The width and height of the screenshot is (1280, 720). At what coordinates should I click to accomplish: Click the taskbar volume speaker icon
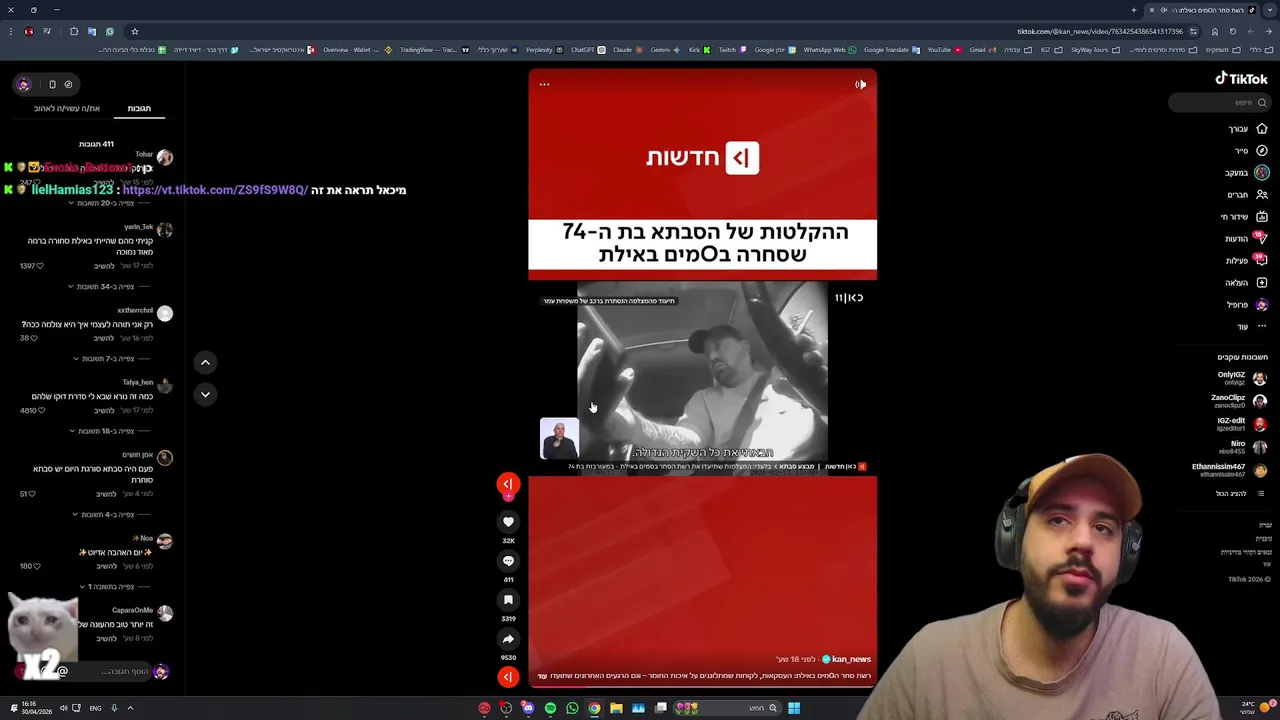[x=63, y=708]
